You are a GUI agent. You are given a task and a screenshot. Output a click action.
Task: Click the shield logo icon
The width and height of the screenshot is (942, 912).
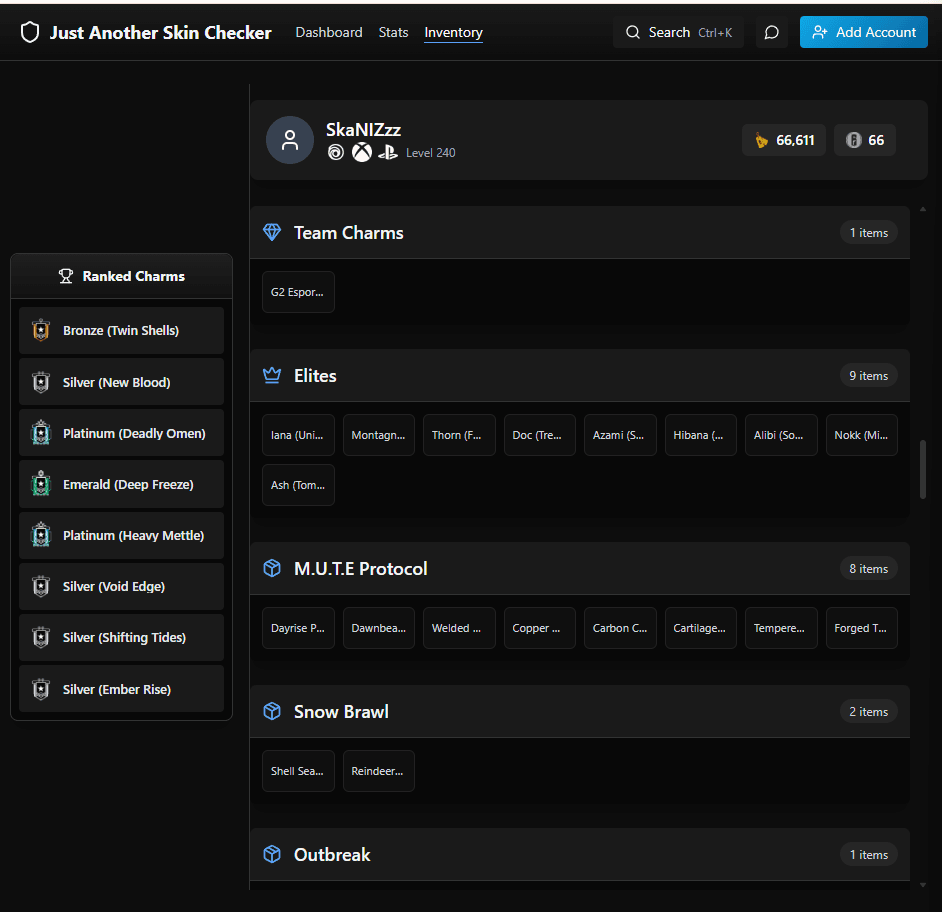30,32
